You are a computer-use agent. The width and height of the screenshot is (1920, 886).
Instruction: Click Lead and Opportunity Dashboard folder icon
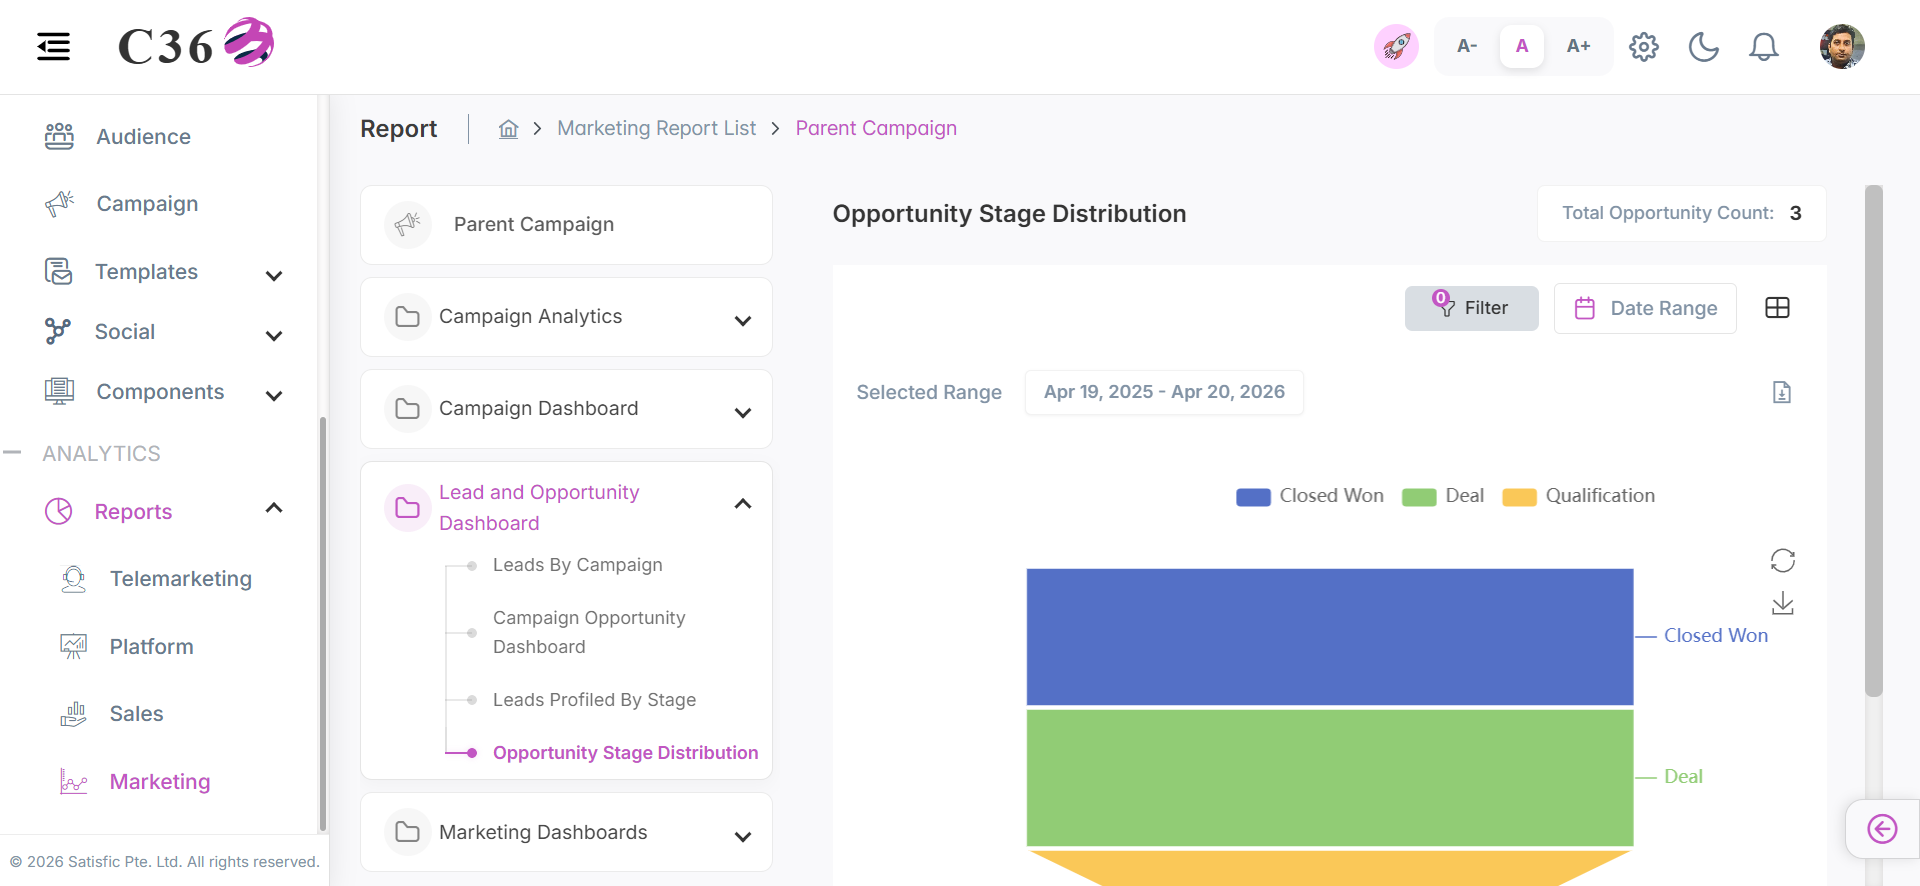pos(408,508)
